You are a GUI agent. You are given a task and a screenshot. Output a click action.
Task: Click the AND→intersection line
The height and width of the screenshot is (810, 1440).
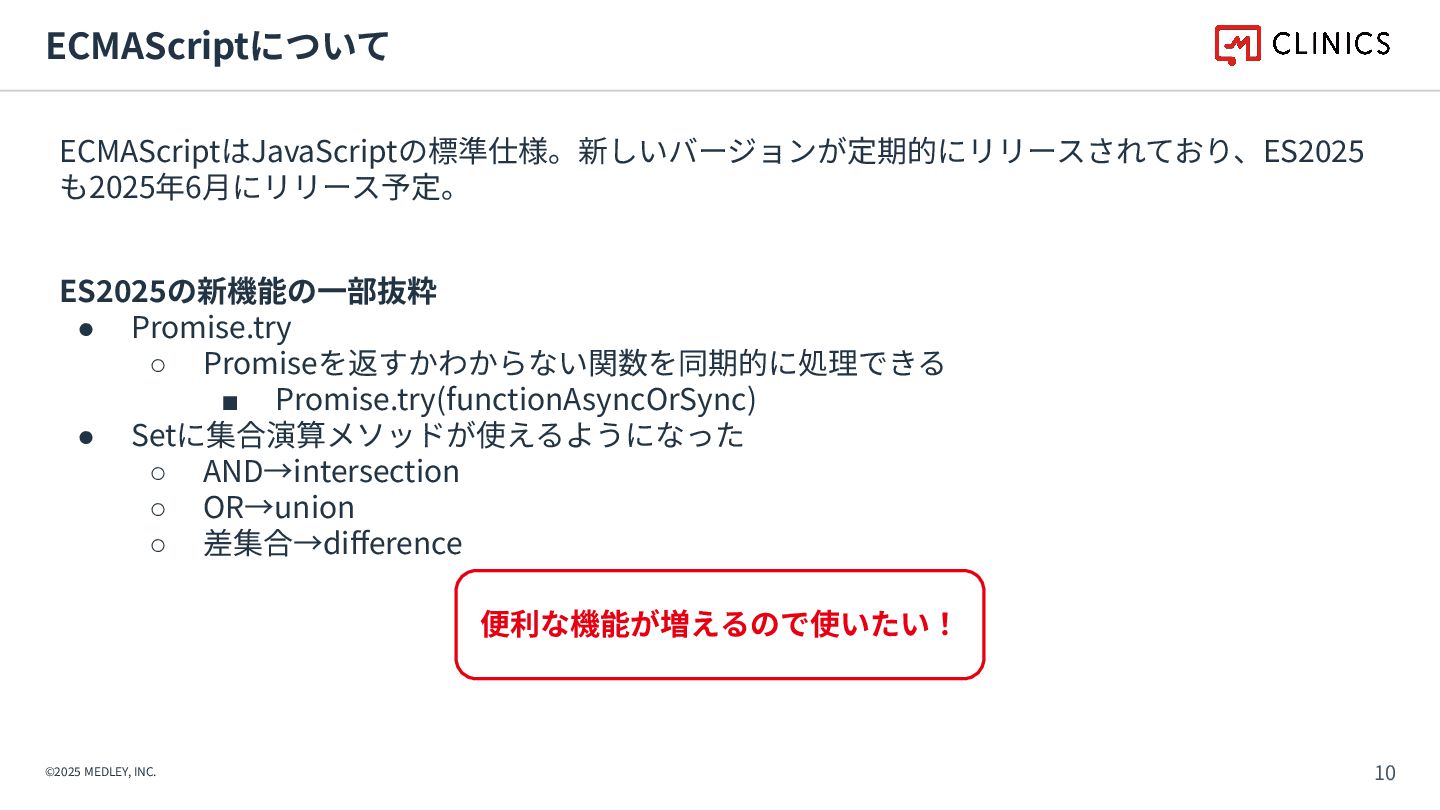[331, 471]
